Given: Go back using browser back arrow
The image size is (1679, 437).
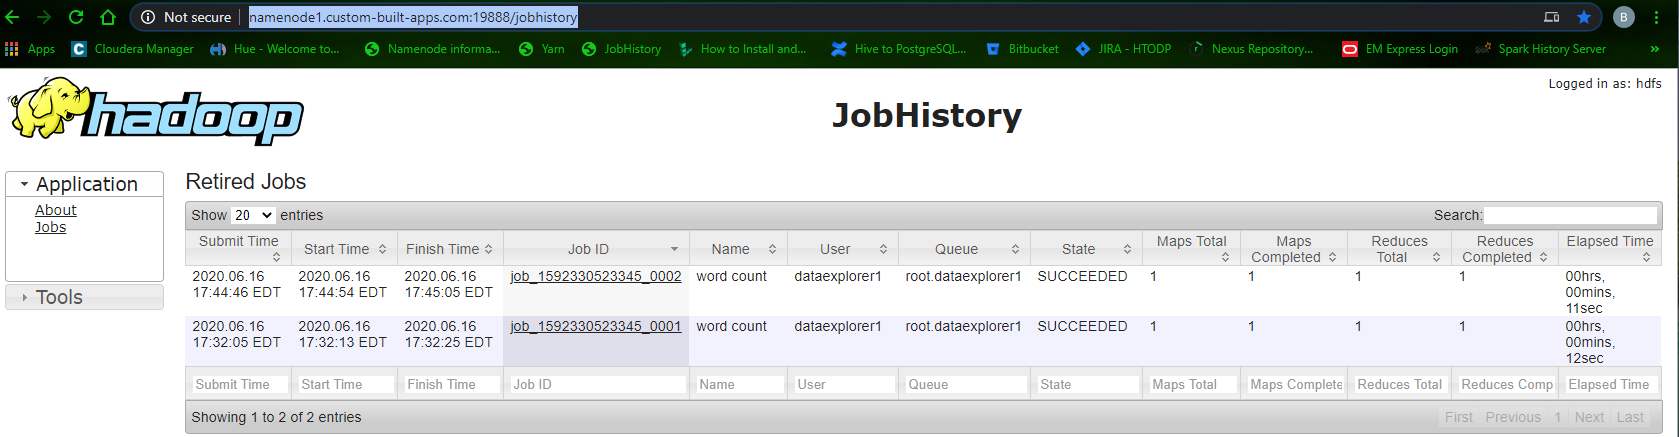Looking at the screenshot, I should (x=13, y=17).
